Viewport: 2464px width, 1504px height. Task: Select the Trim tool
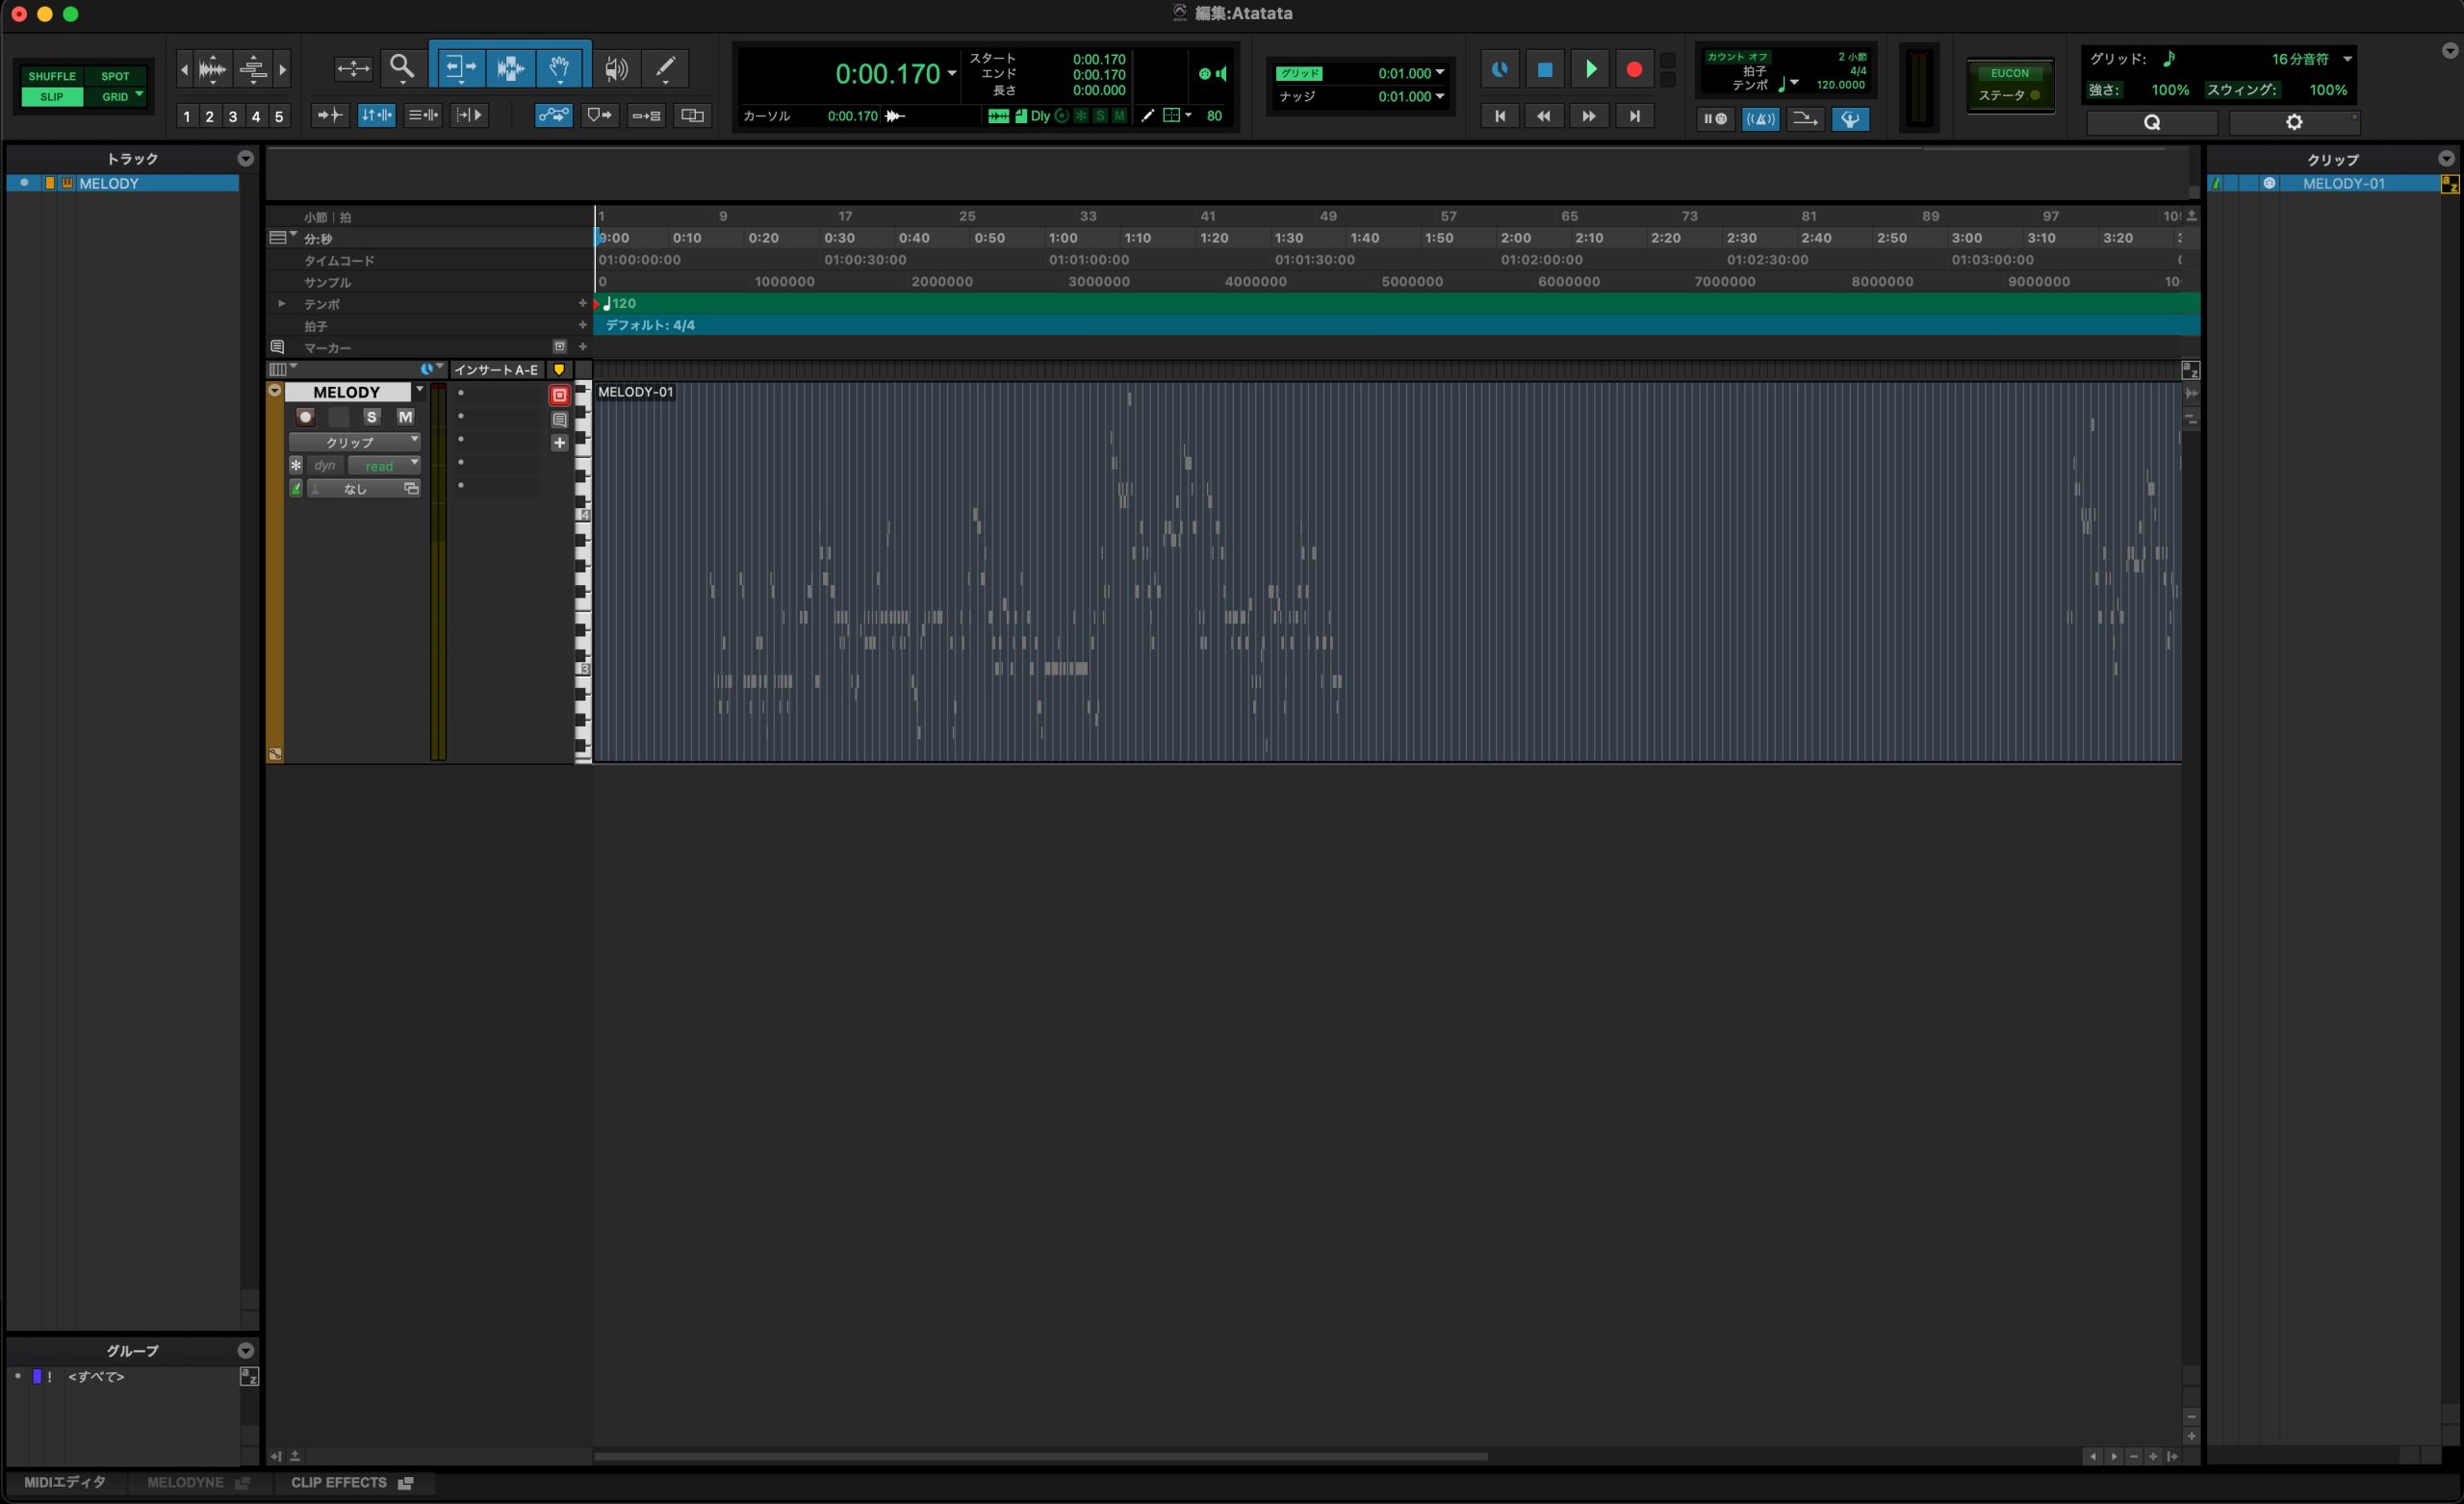coord(459,68)
